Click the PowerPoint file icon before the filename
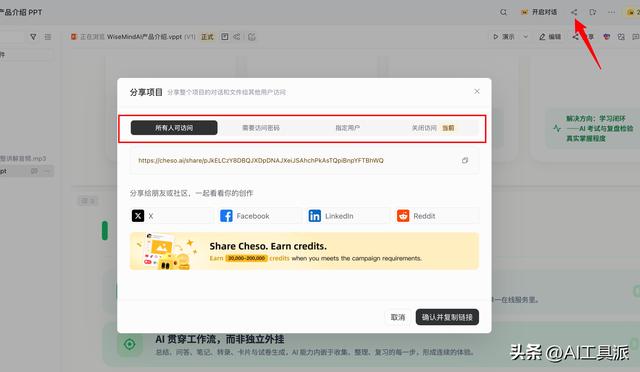Viewport: 640px width, 372px height. click(x=74, y=37)
